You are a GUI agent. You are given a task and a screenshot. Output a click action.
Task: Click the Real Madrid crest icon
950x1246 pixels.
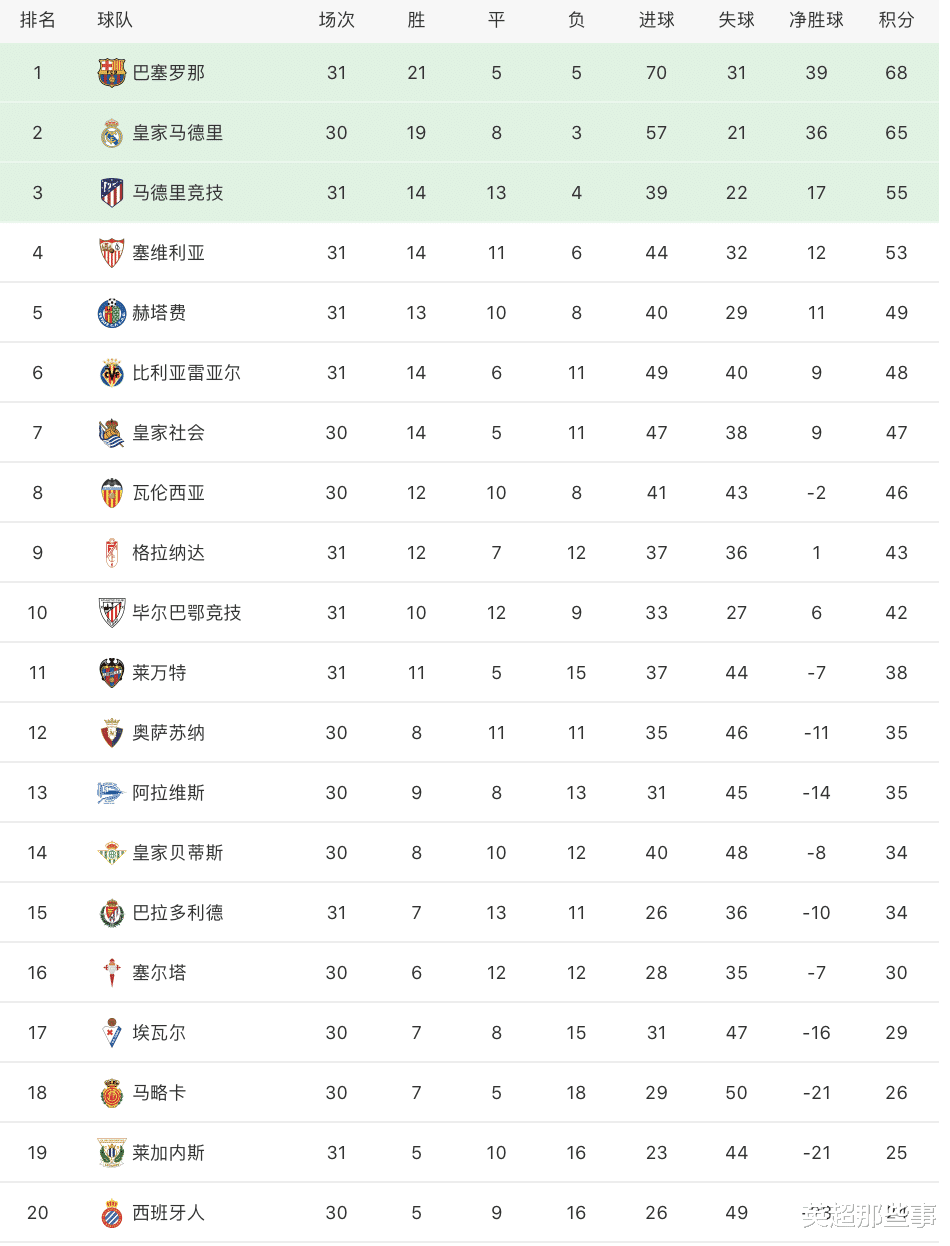point(111,133)
